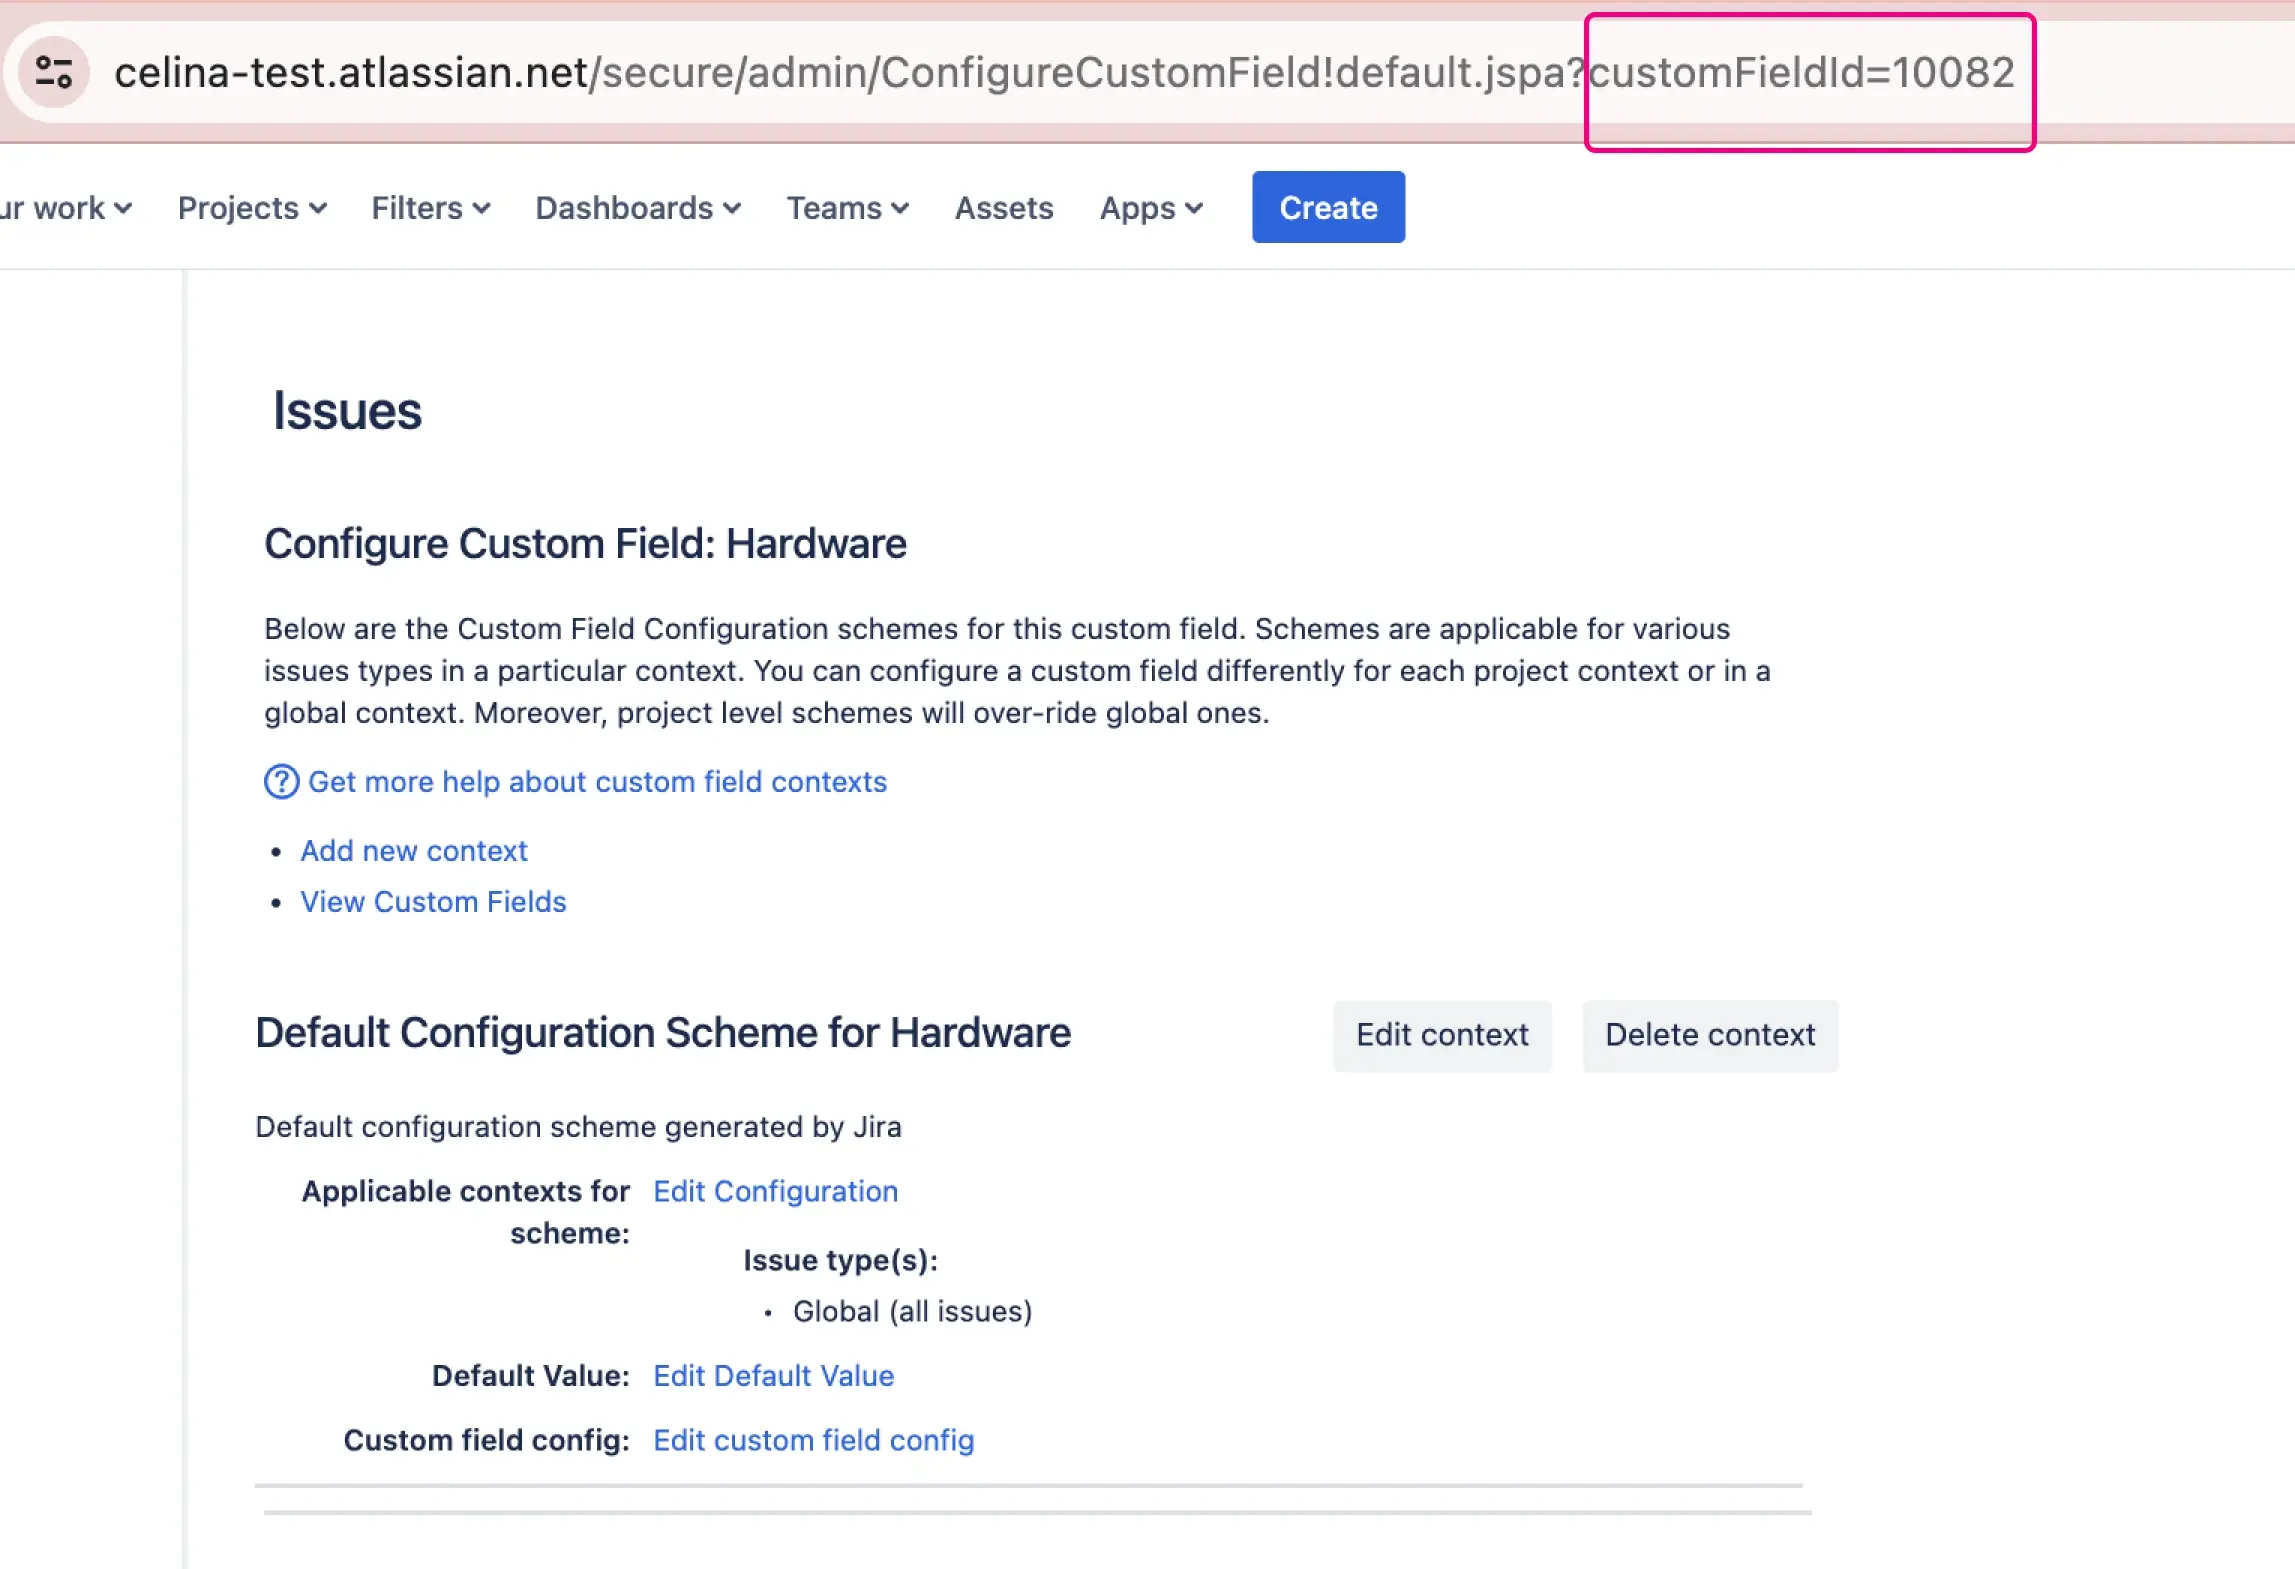
Task: Click the Delete context button
Action: [1710, 1035]
